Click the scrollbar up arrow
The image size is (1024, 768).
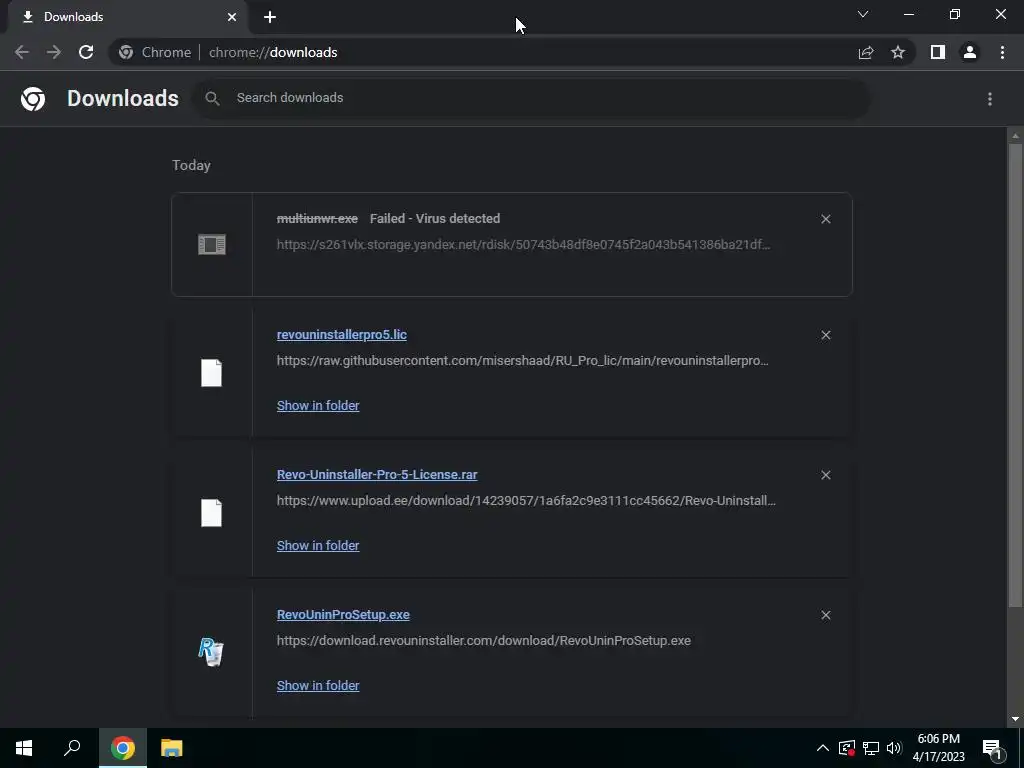point(1015,136)
